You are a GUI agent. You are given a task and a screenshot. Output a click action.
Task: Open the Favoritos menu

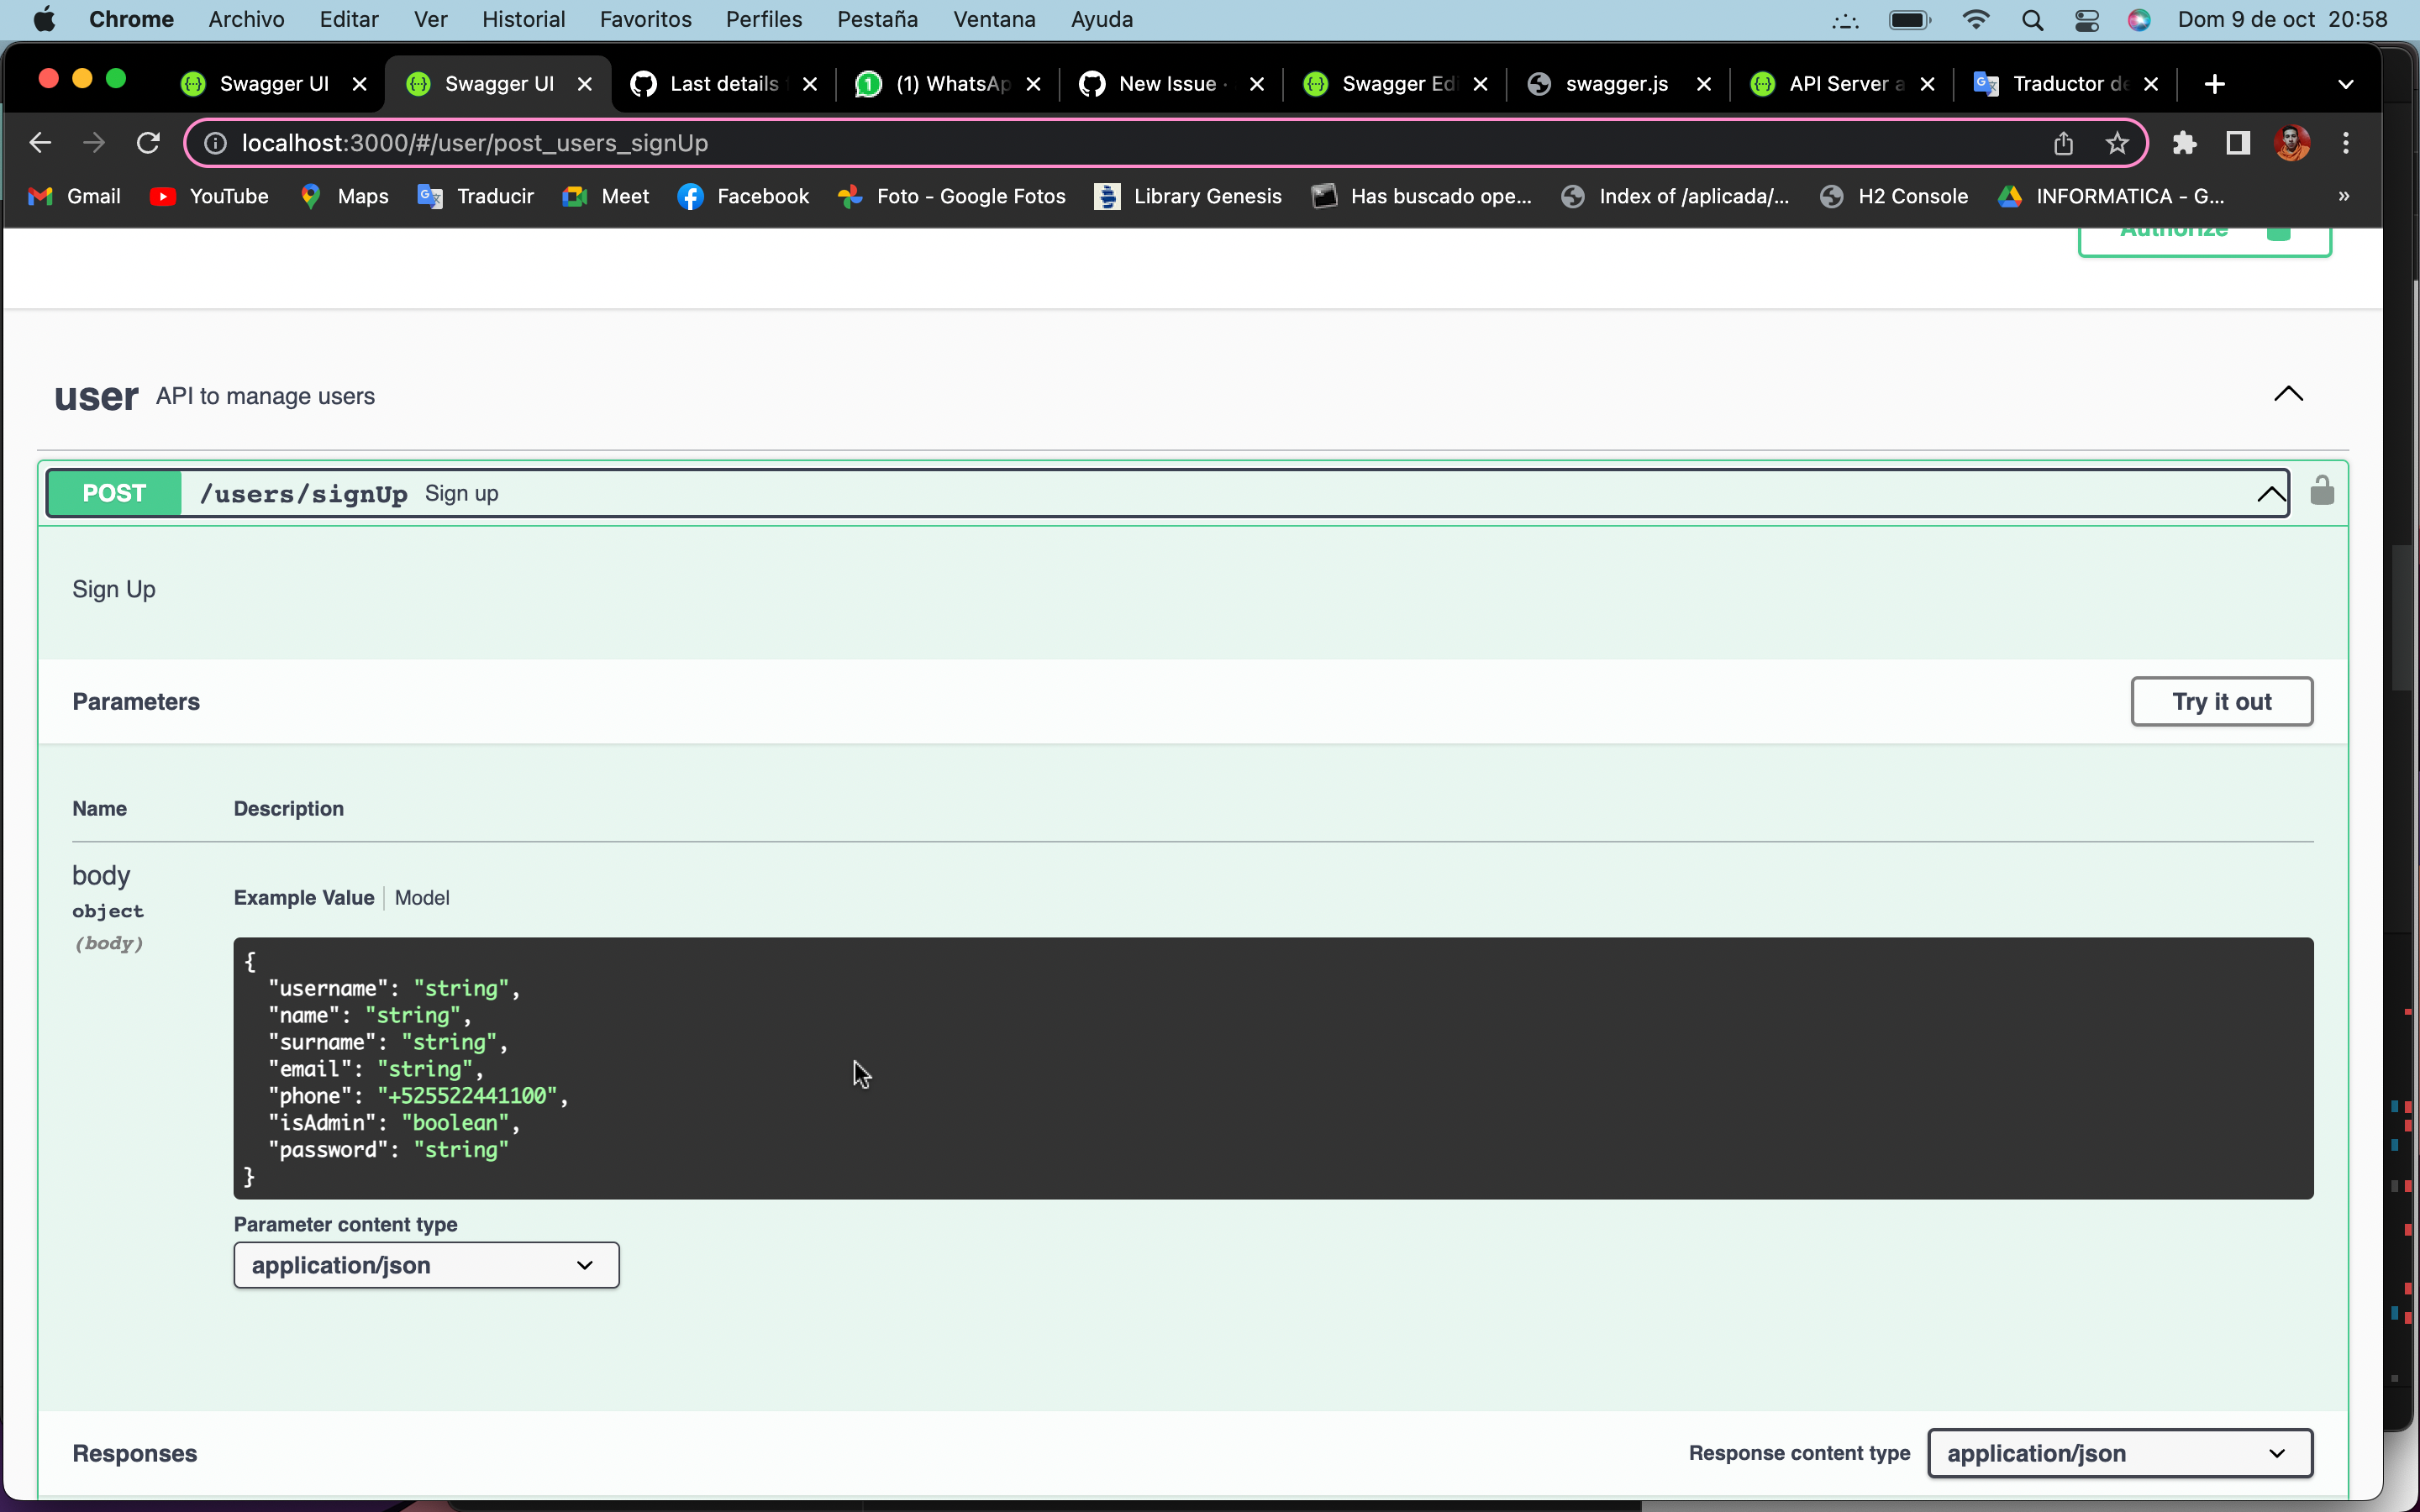[x=645, y=20]
